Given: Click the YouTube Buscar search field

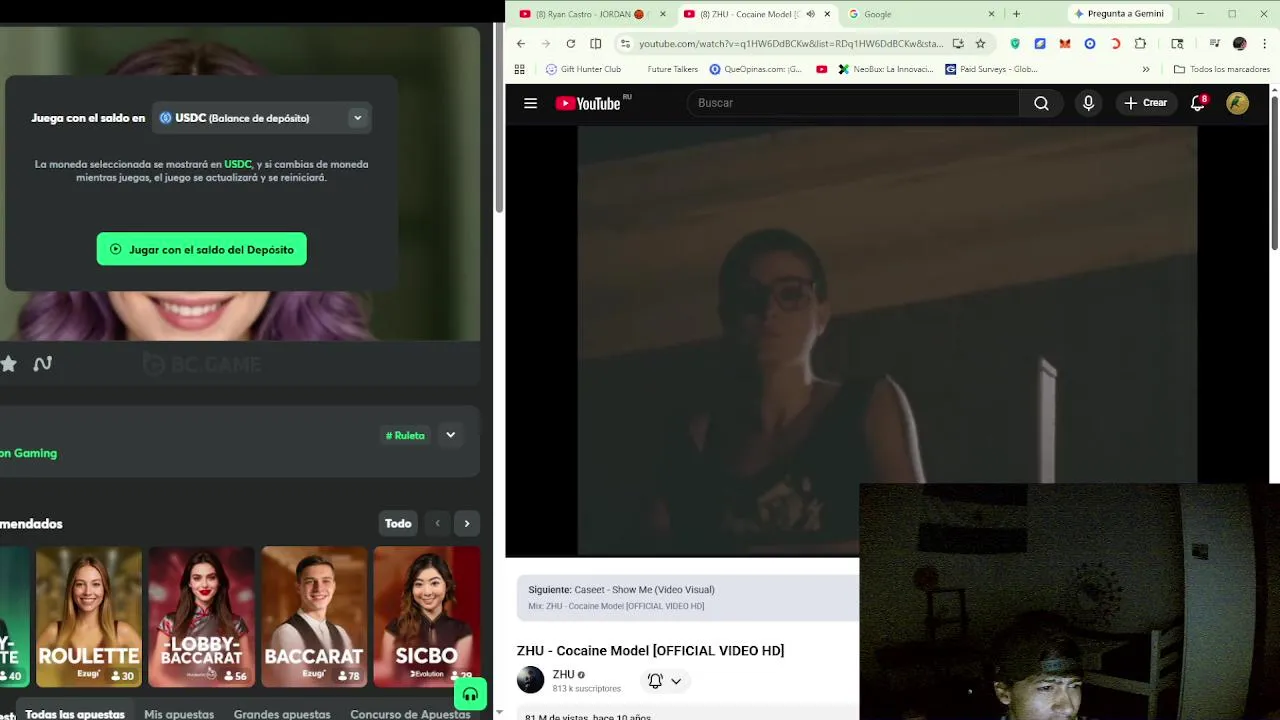Looking at the screenshot, I should click(853, 103).
